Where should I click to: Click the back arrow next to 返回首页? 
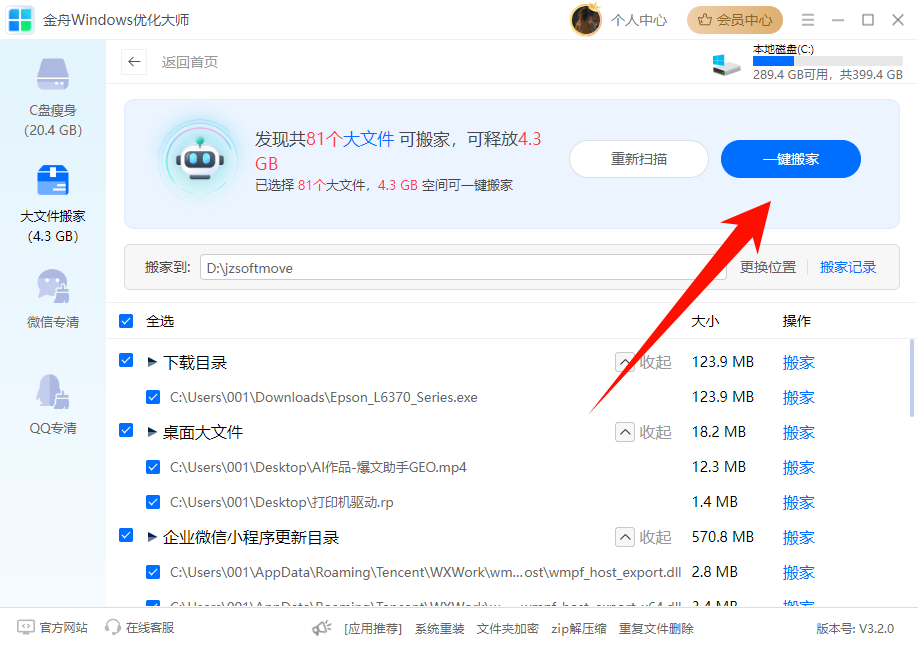click(134, 62)
